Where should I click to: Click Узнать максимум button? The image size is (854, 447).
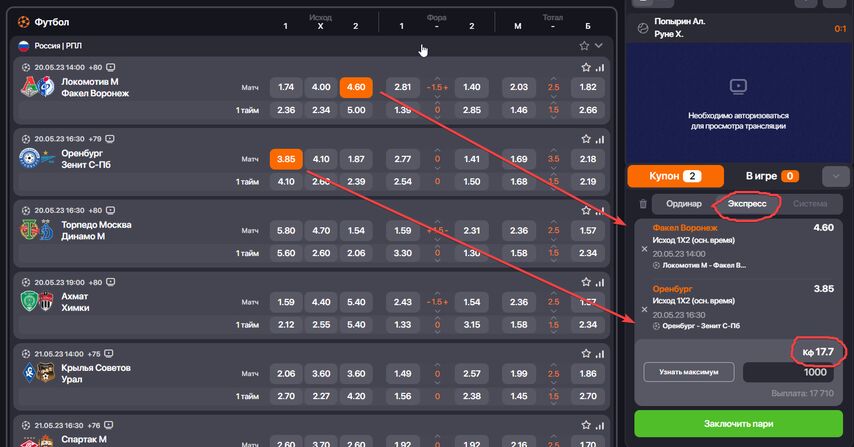click(688, 372)
